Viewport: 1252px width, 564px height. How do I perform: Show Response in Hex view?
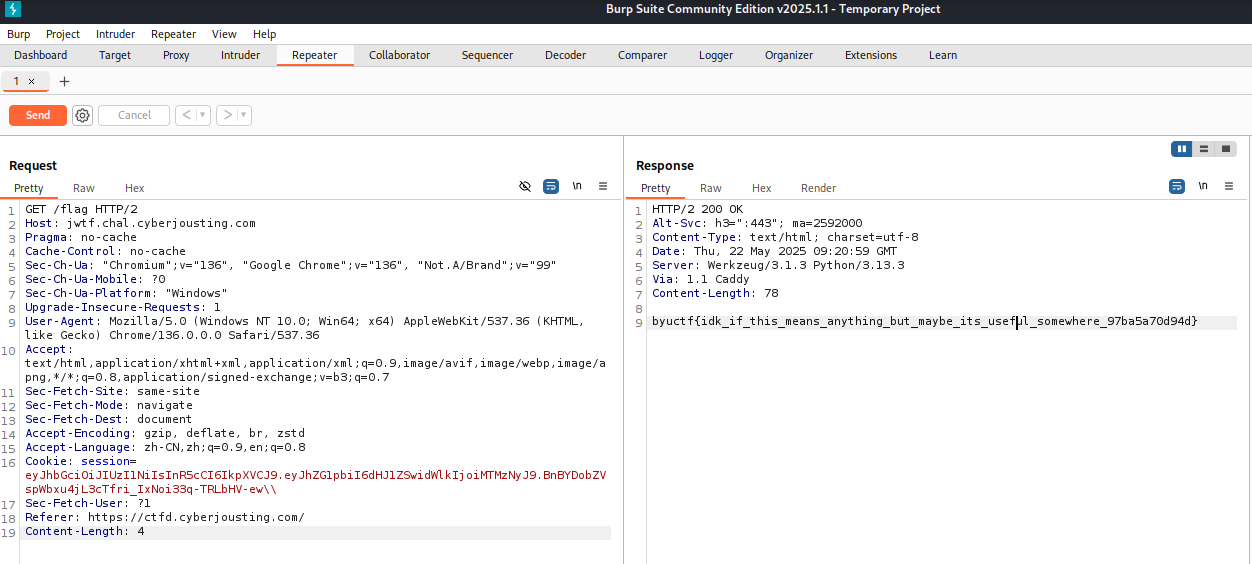pyautogui.click(x=762, y=188)
